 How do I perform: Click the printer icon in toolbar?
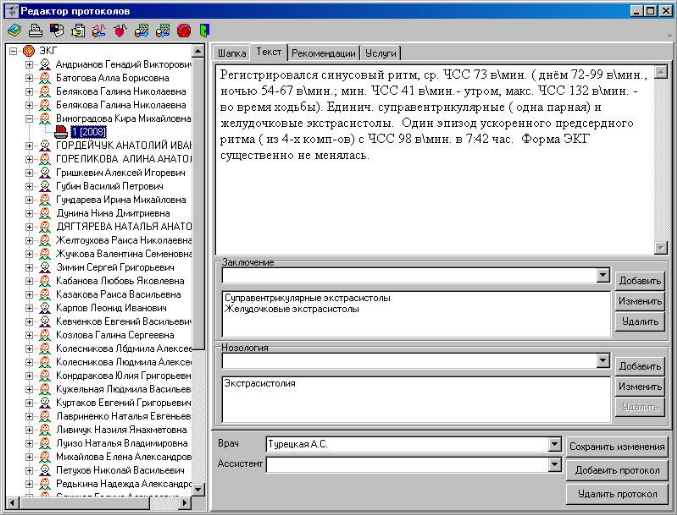tap(33, 30)
